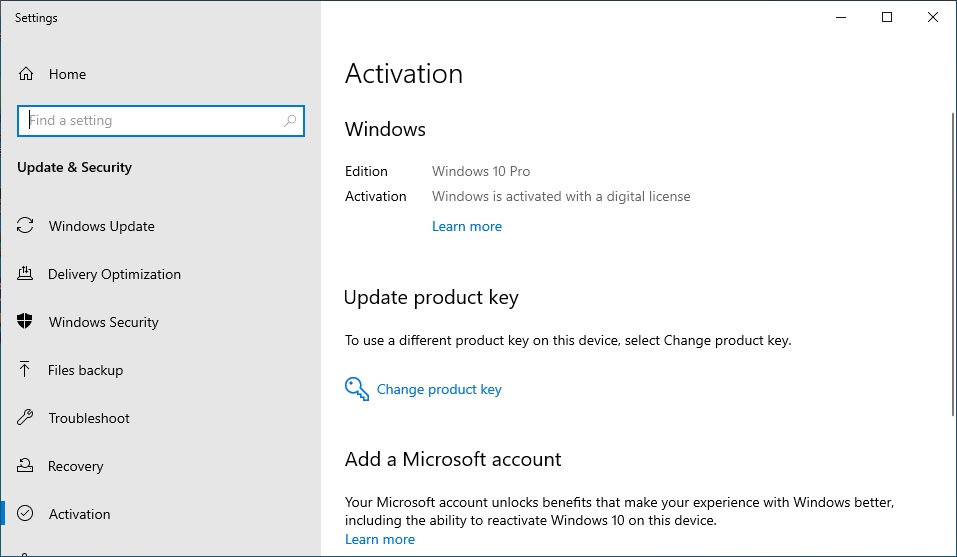
Task: Click the magnifier icon in search box
Action: point(290,121)
